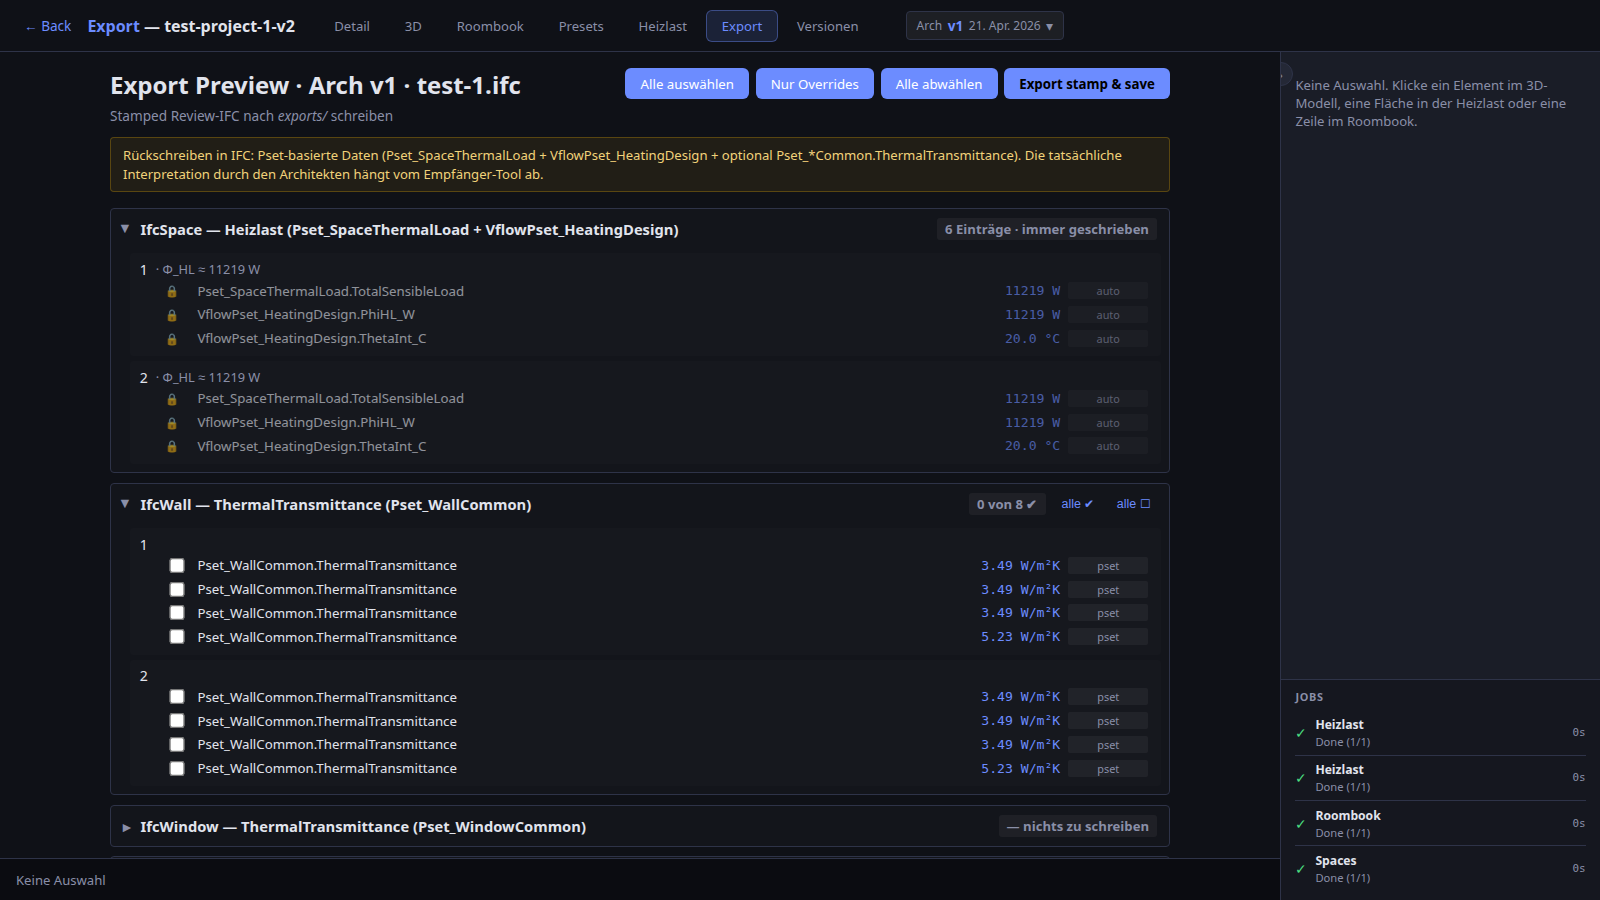This screenshot has height=900, width=1600.
Task: Click the 'Stamped Review-IFC nach exports/ schreiben' subtitle
Action: 251,116
